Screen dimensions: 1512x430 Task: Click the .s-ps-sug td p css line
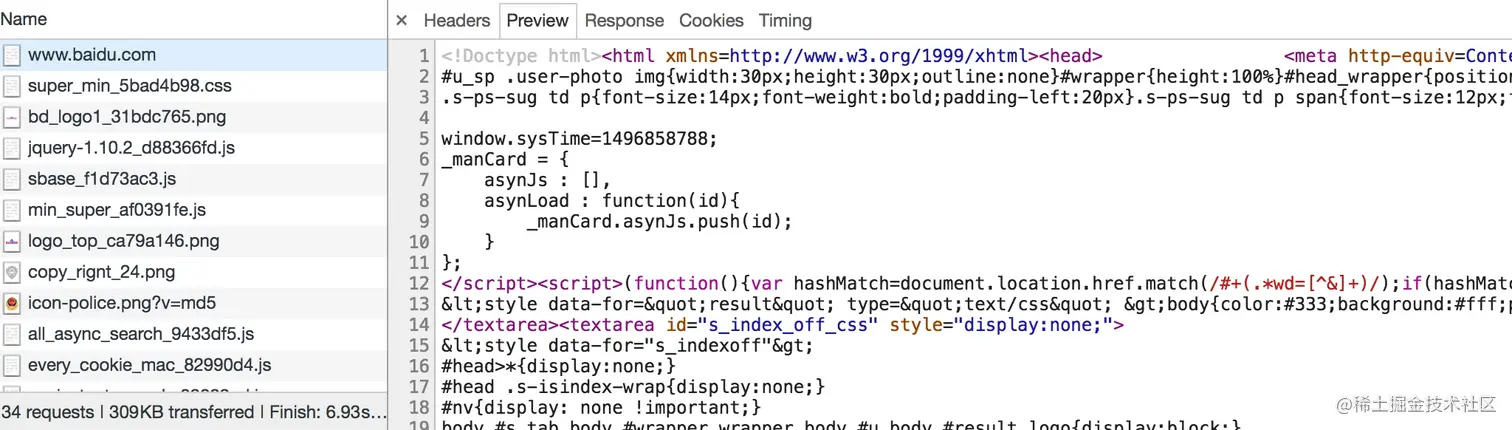(976, 98)
